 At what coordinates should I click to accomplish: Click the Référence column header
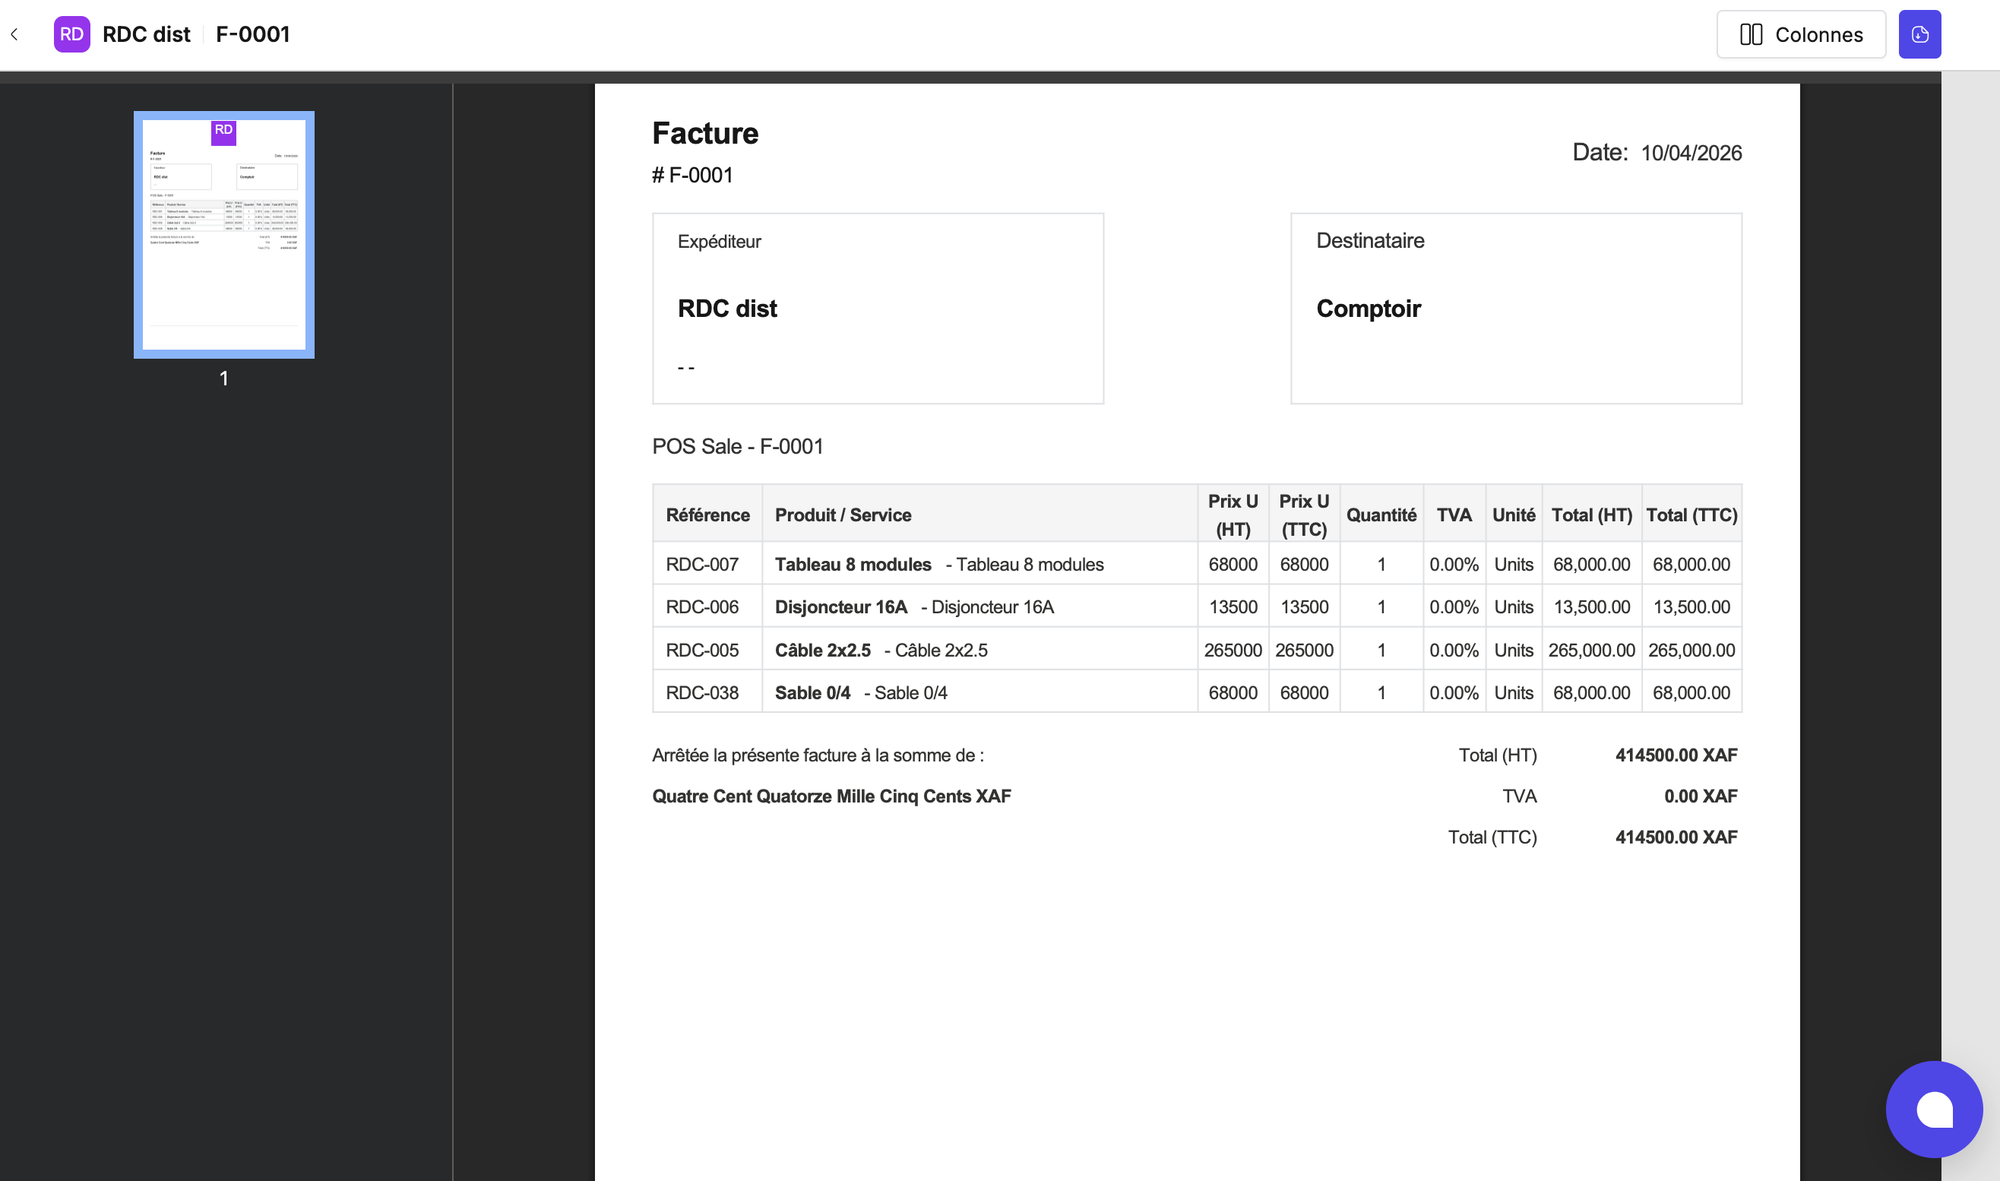coord(707,515)
